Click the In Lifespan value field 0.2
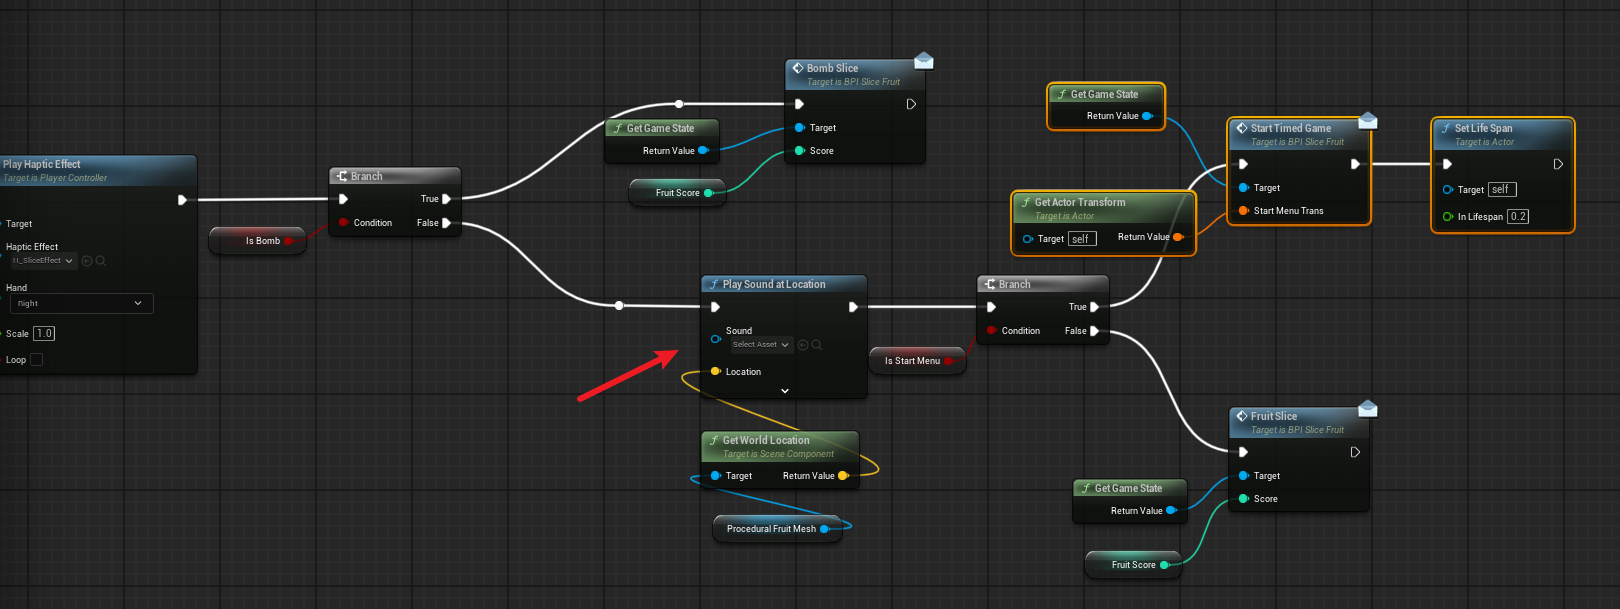The width and height of the screenshot is (1620, 609). [x=1518, y=217]
